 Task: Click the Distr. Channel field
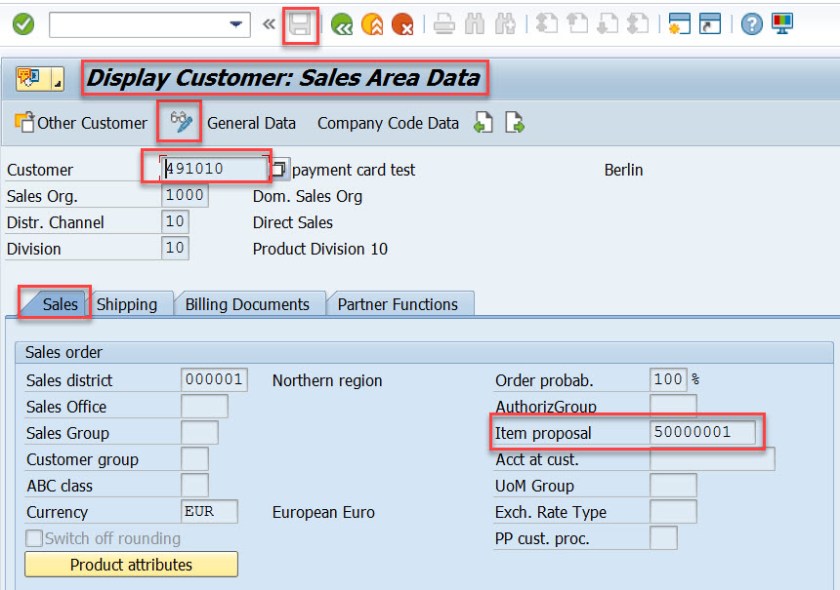click(x=175, y=221)
